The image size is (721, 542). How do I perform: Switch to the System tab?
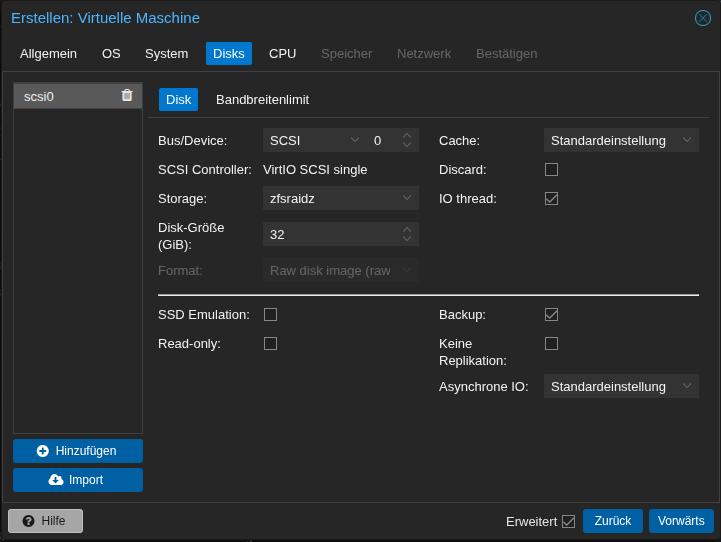[166, 53]
